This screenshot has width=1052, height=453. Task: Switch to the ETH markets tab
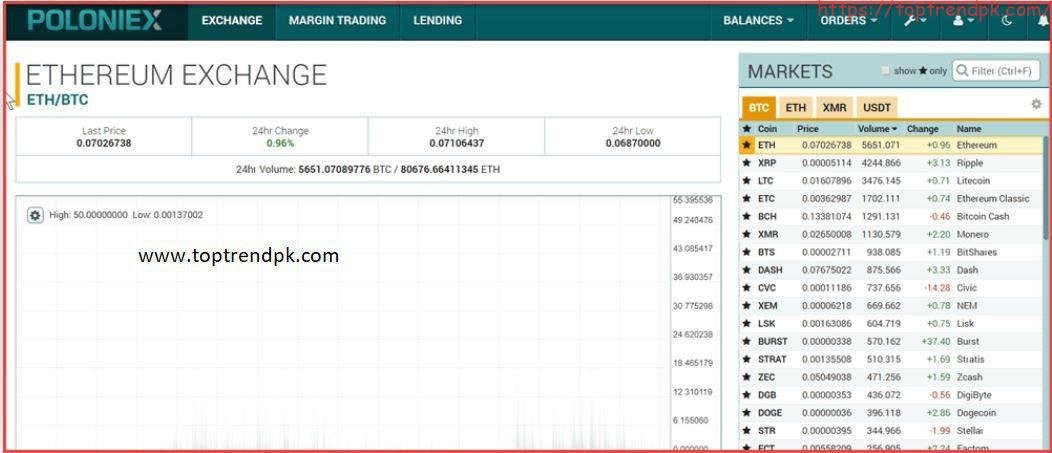pos(796,107)
